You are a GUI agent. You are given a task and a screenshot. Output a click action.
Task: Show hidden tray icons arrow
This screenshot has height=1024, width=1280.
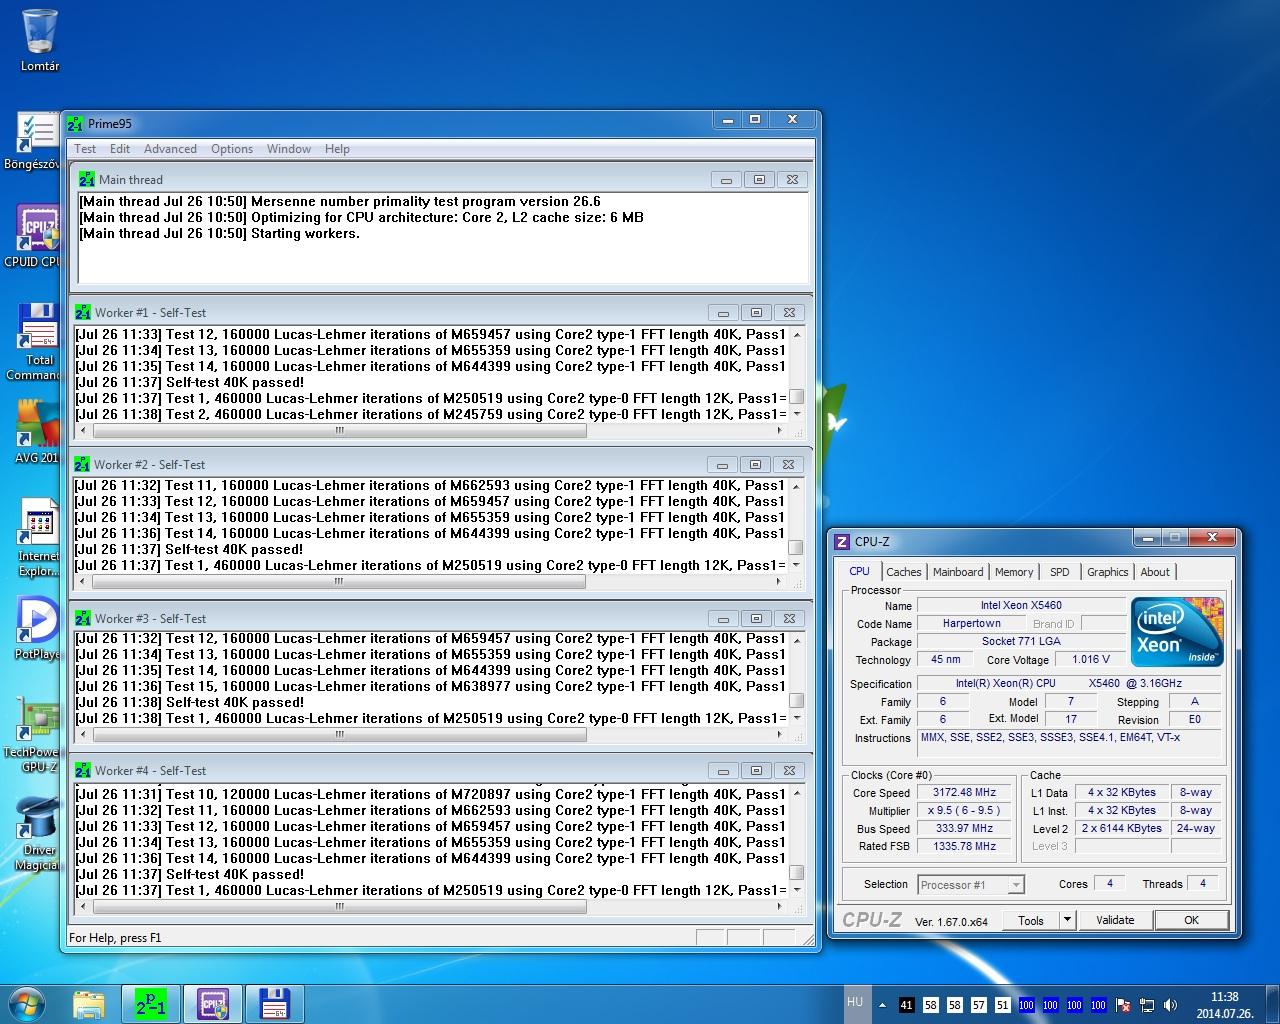coord(882,1005)
